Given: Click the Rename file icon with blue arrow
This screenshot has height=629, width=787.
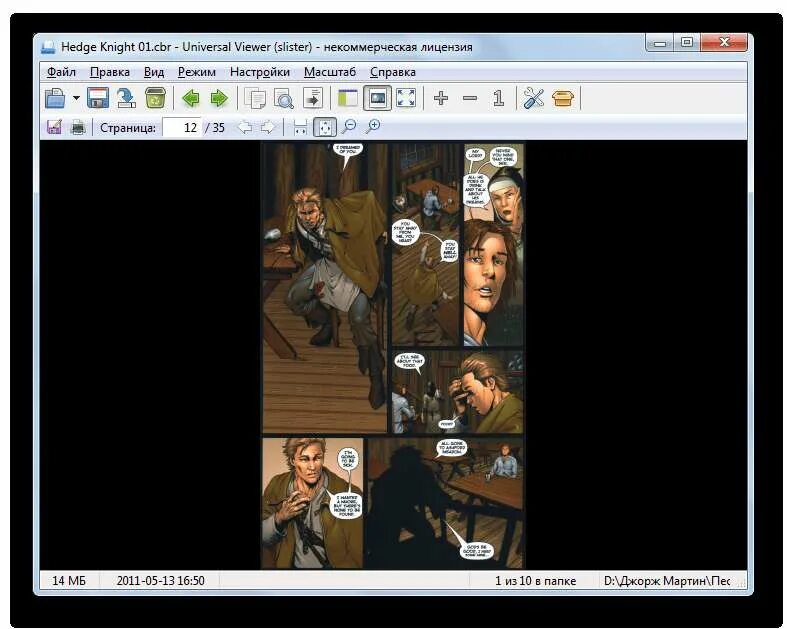Looking at the screenshot, I should (126, 98).
